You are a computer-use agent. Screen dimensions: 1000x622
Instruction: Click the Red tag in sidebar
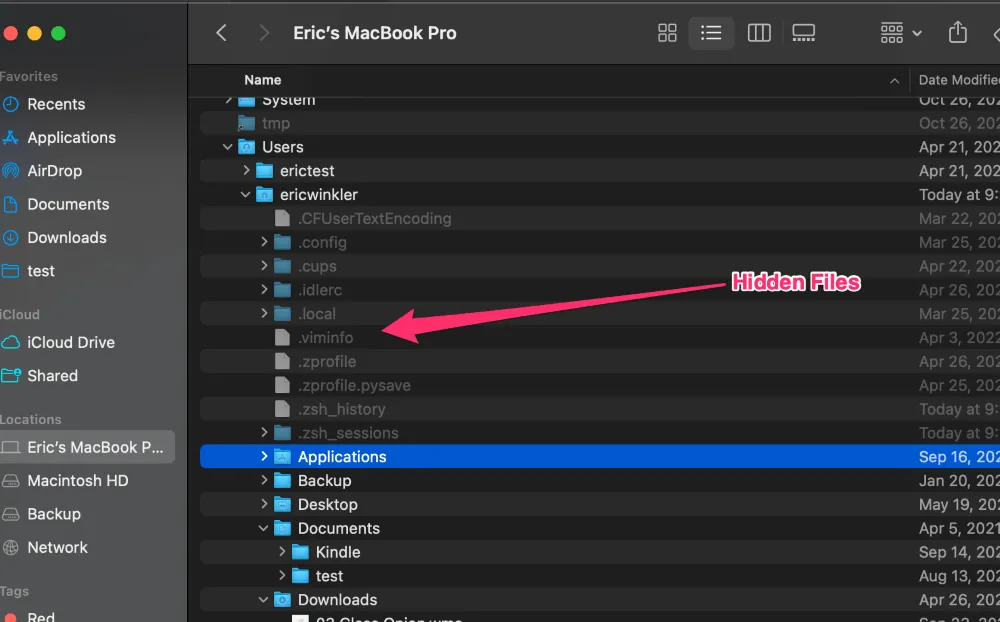[40, 617]
